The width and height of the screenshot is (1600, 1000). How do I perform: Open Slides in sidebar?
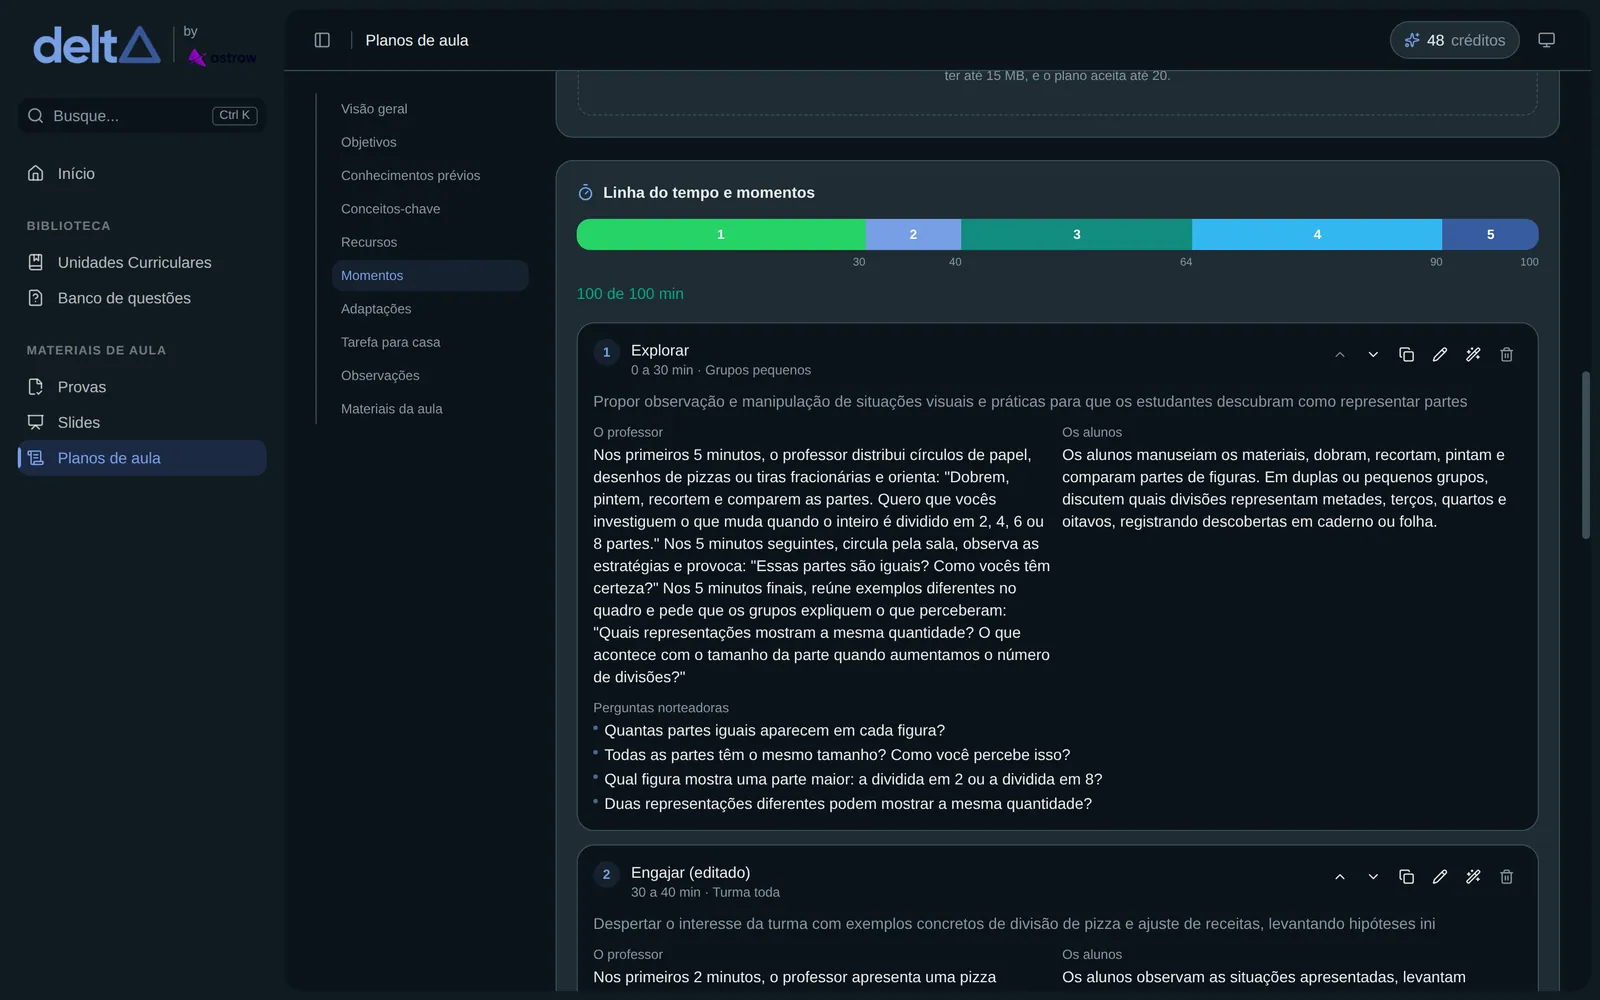click(142, 422)
